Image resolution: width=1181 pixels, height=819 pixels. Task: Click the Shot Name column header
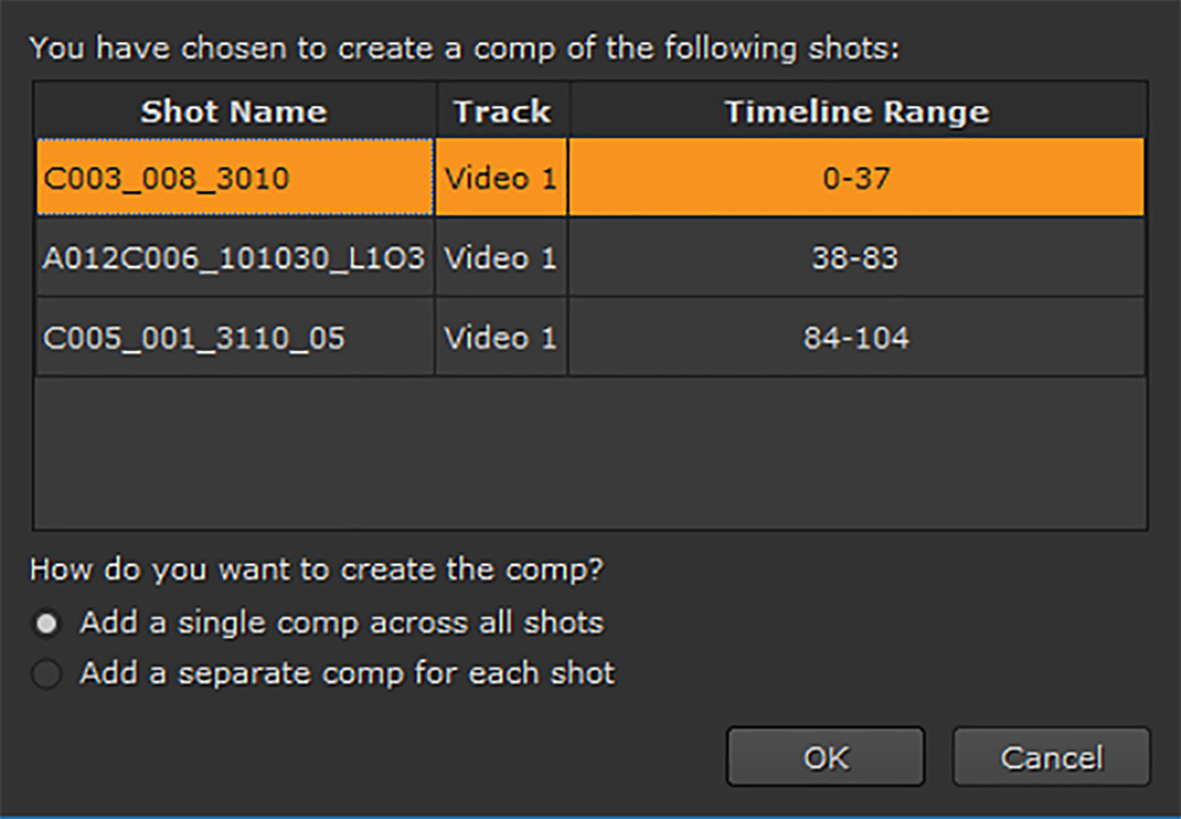234,111
